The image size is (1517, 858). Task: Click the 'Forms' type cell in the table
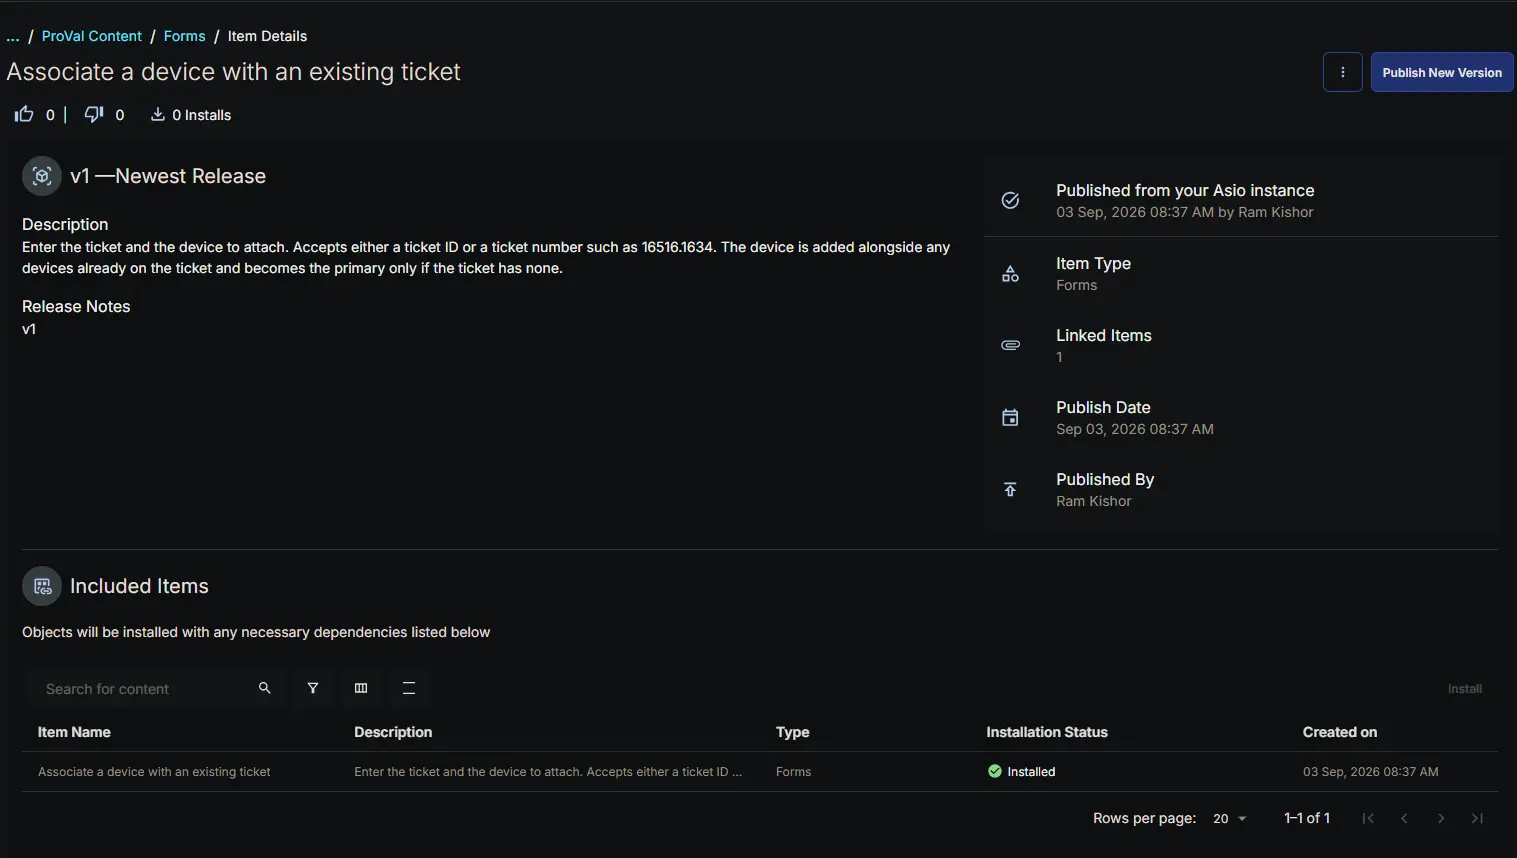coord(794,771)
